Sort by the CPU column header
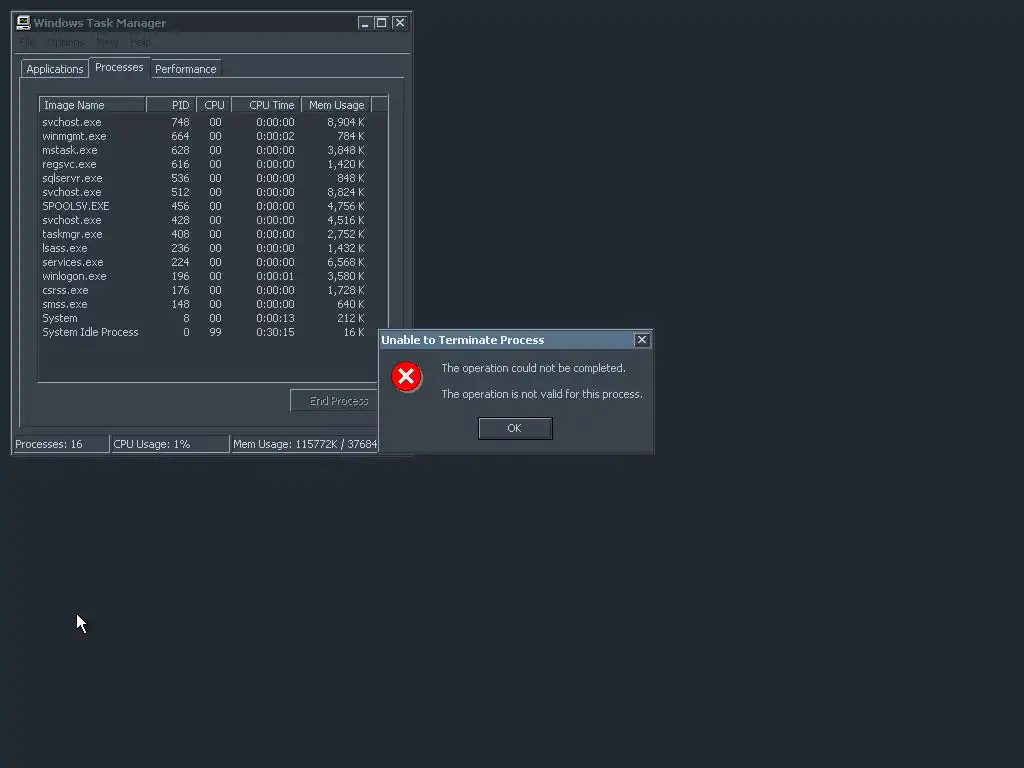This screenshot has width=1024, height=768. (x=214, y=105)
